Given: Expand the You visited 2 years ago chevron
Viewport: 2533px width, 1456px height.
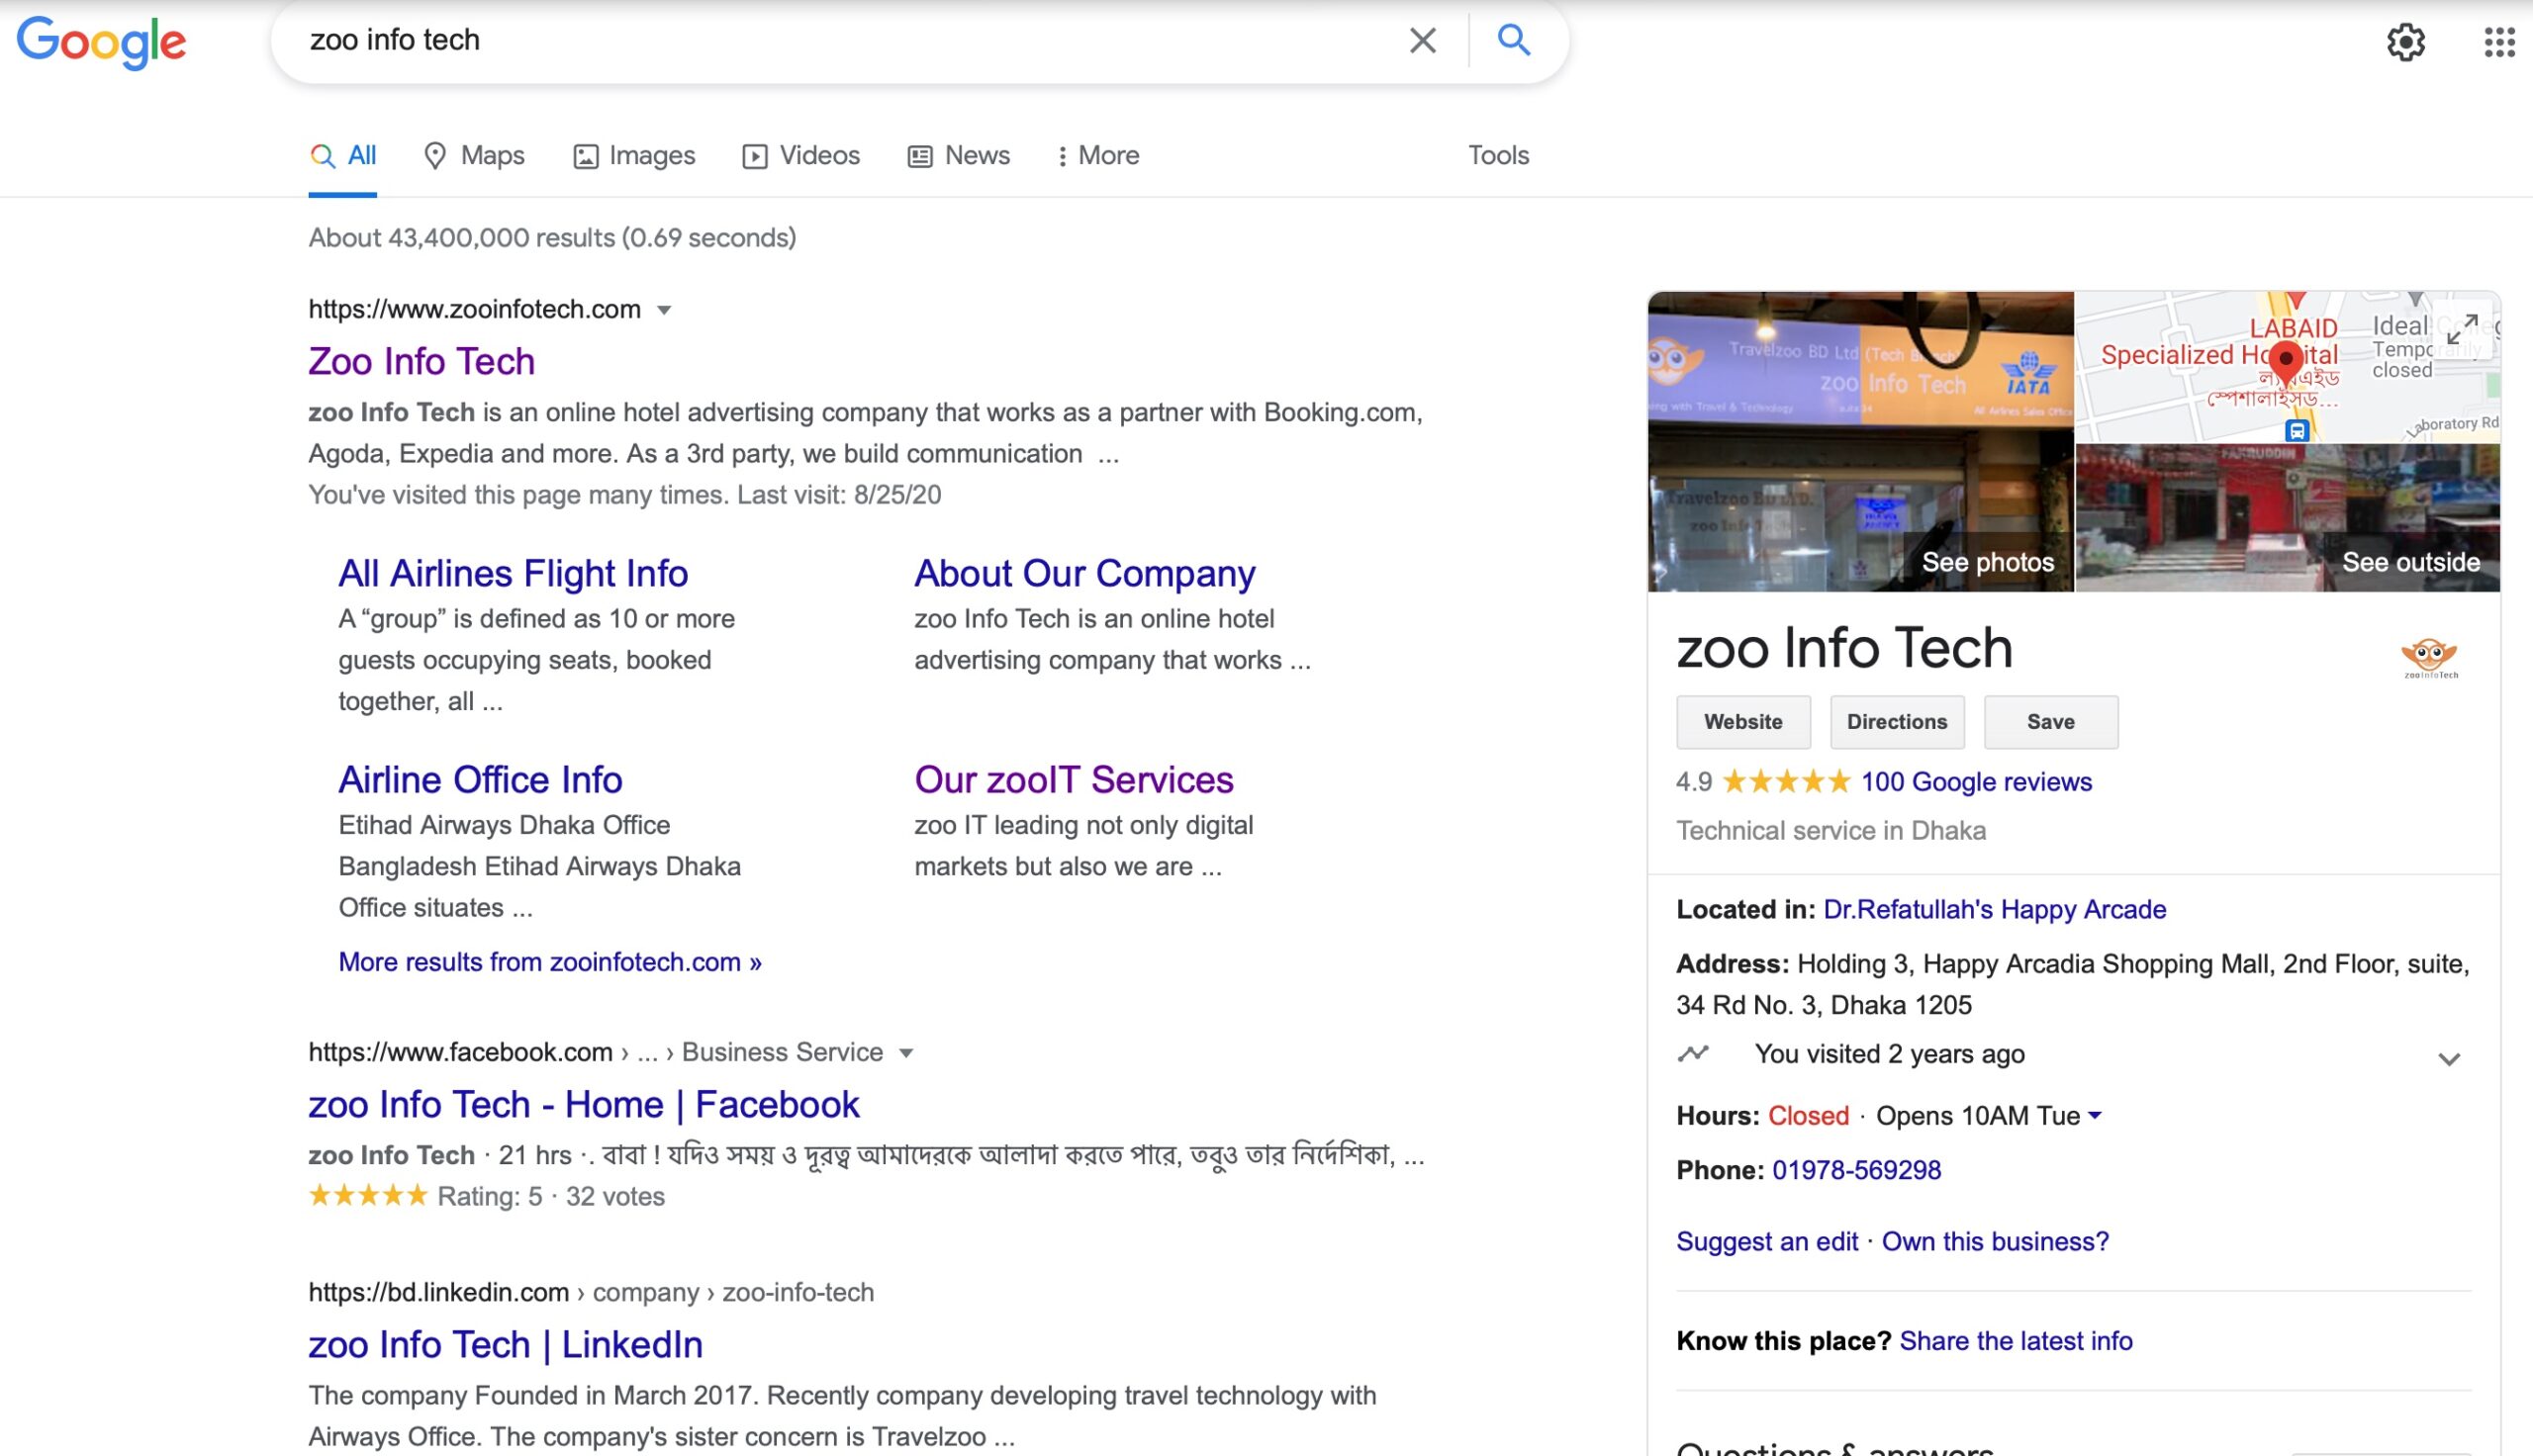Looking at the screenshot, I should pos(2448,1059).
